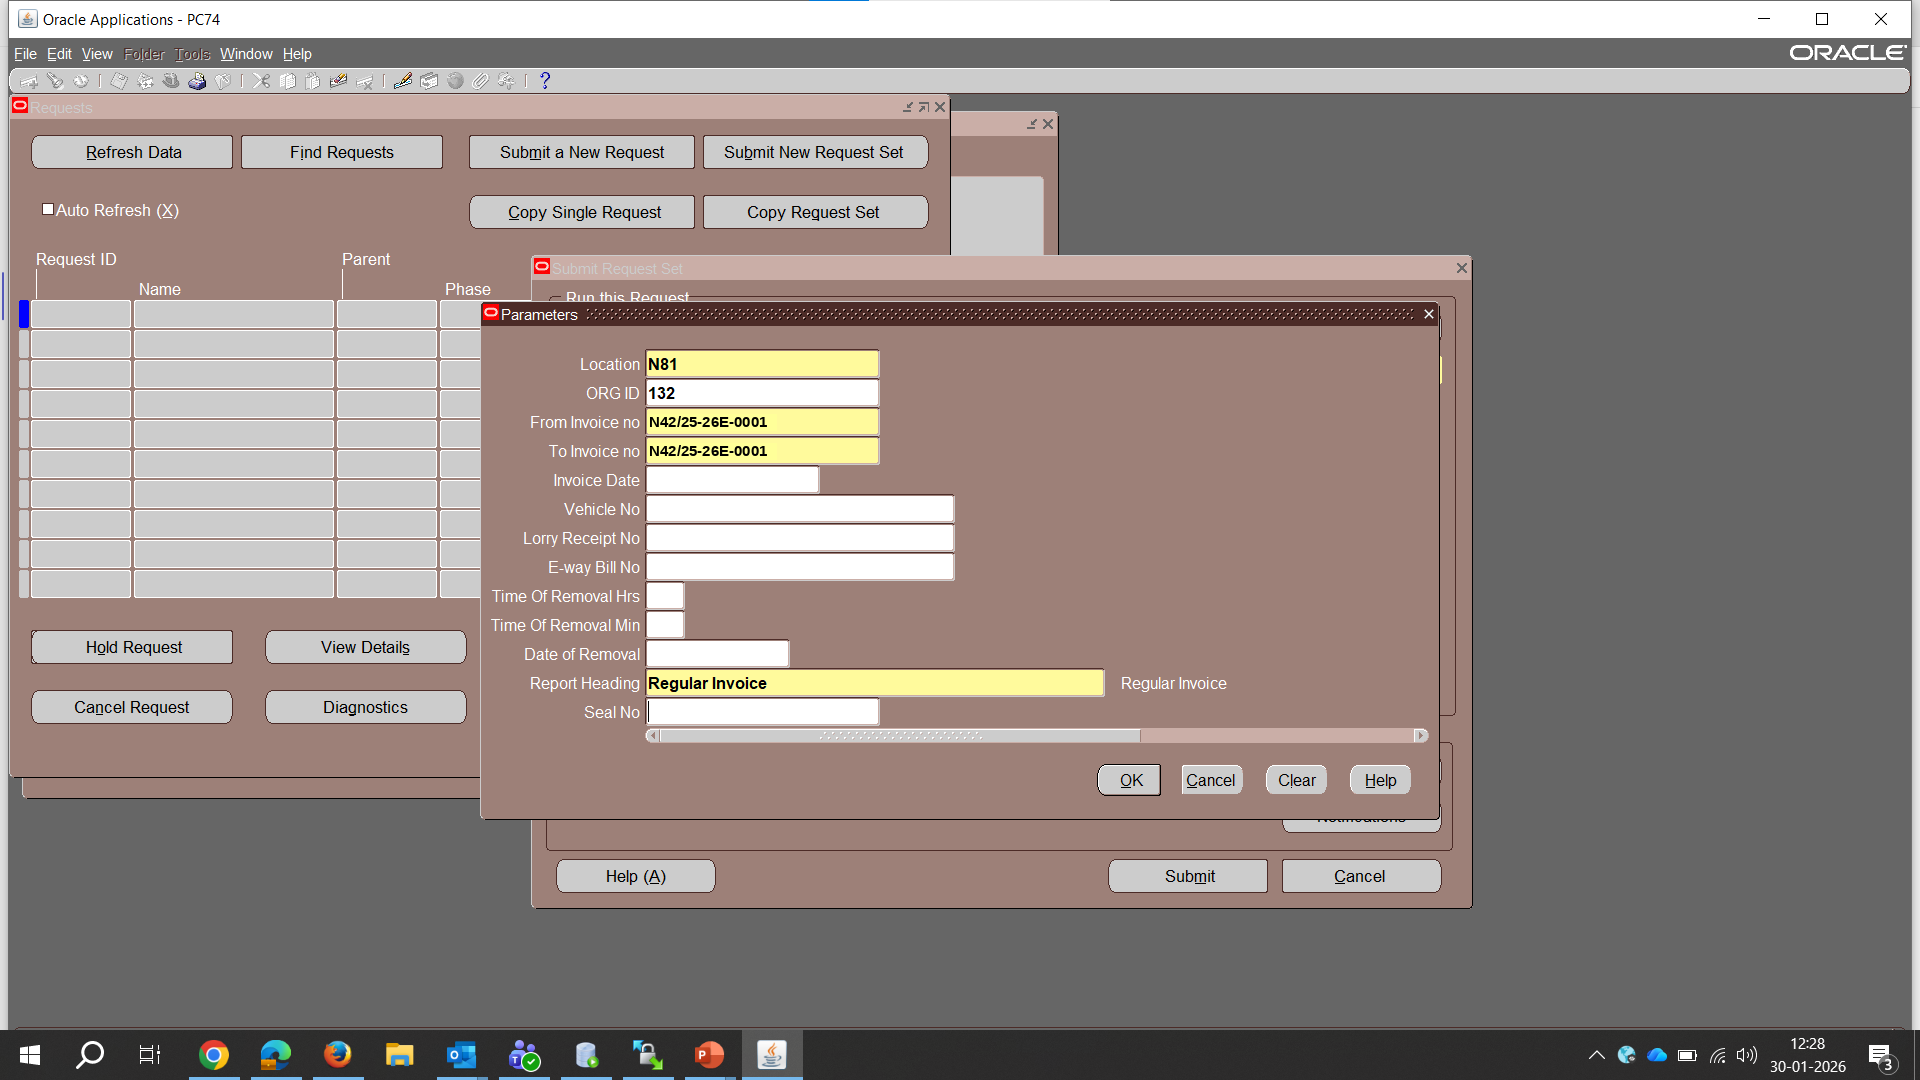The image size is (1920, 1080).
Task: Click the Seal No field
Action: point(762,712)
